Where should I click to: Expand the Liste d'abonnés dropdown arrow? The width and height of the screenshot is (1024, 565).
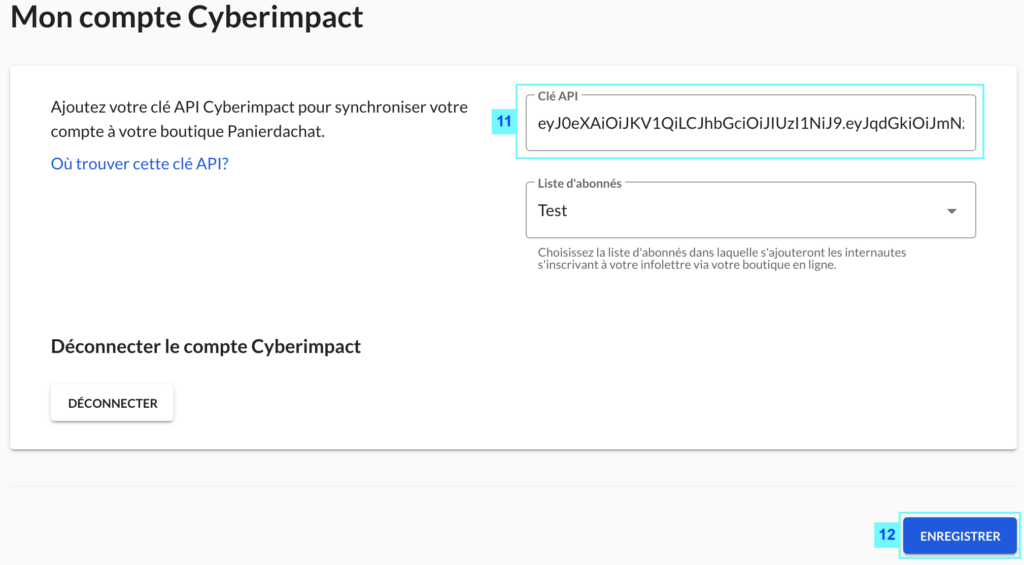952,211
